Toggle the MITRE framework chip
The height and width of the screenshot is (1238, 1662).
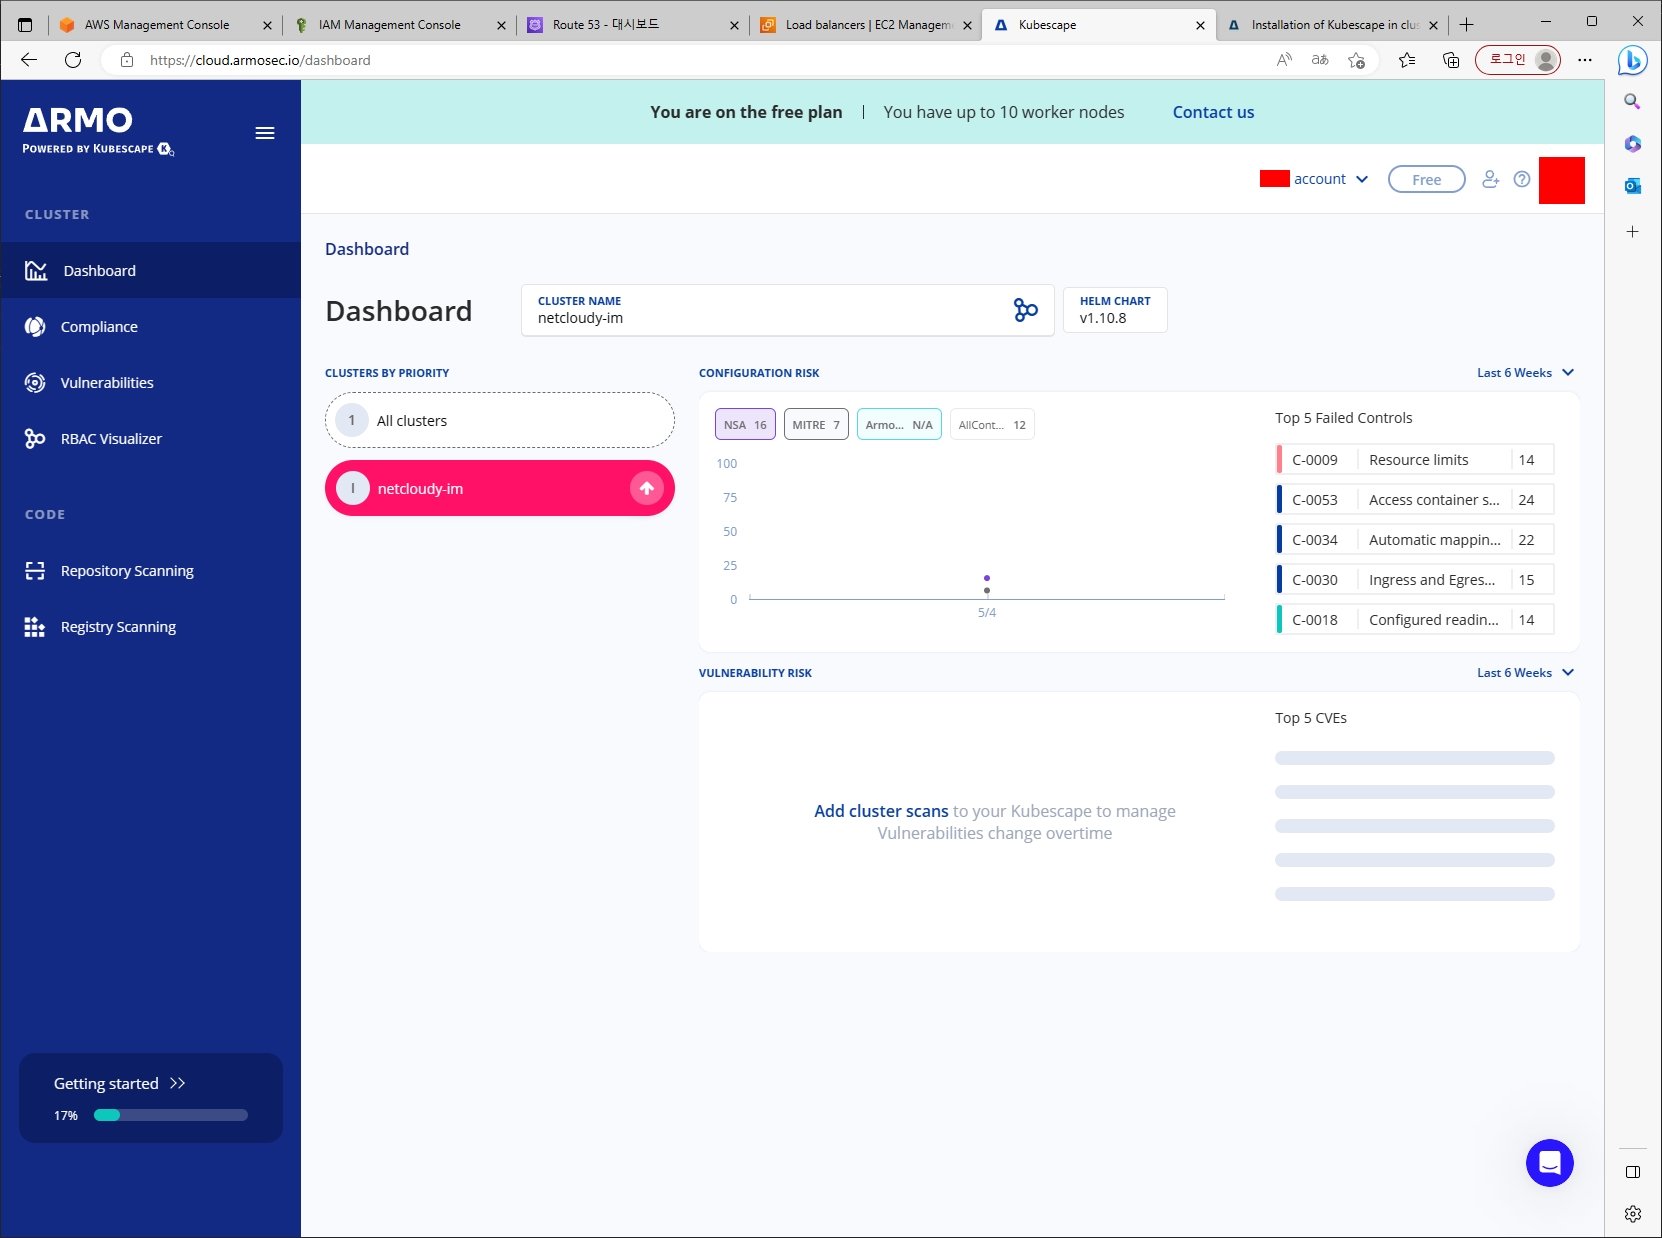pyautogui.click(x=816, y=424)
